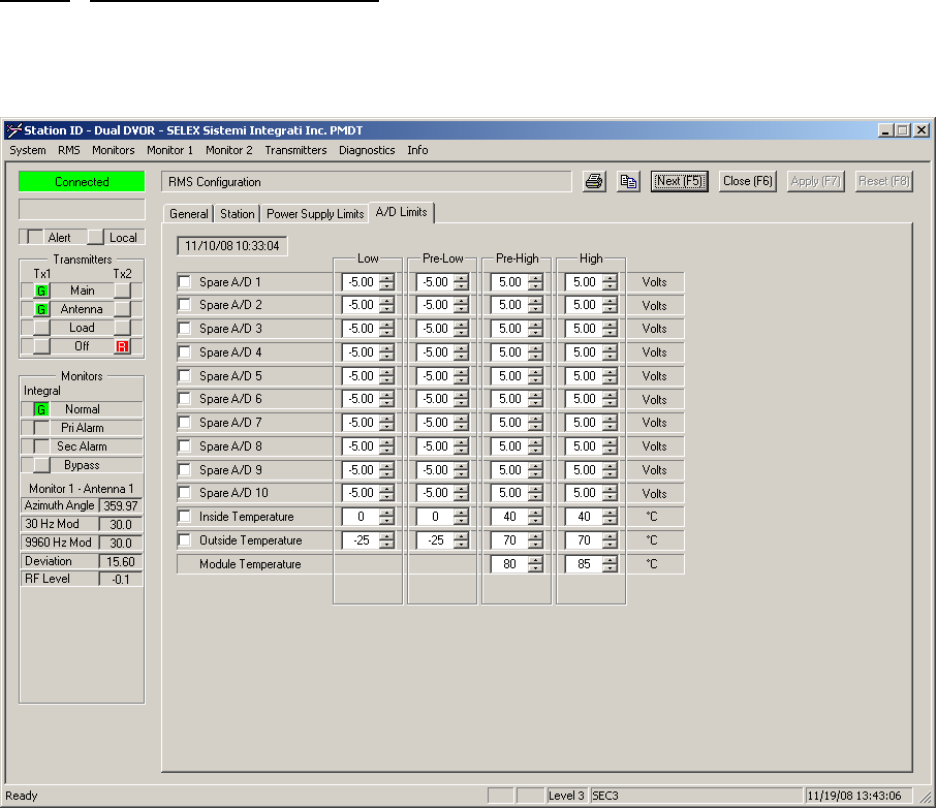Viewport: 936px width, 808px height.
Task: Click the SEC3 status bar entry
Action: (696, 795)
